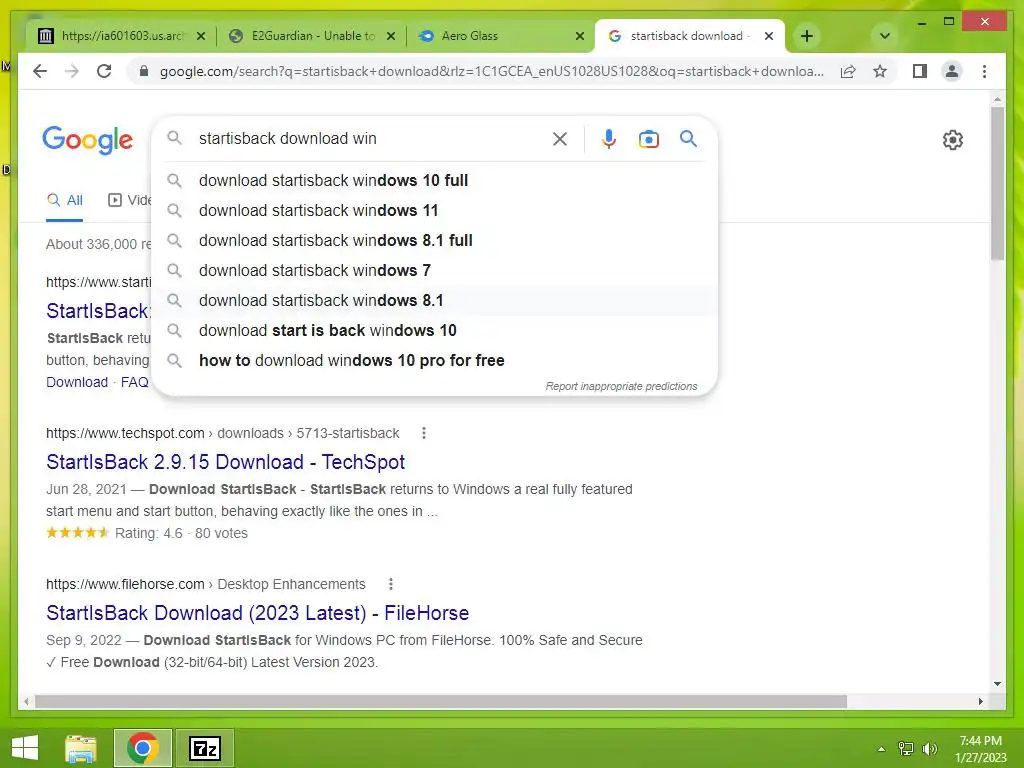Follow the Download sitelink under StartIsBack
This screenshot has height=768, width=1024.
point(76,382)
